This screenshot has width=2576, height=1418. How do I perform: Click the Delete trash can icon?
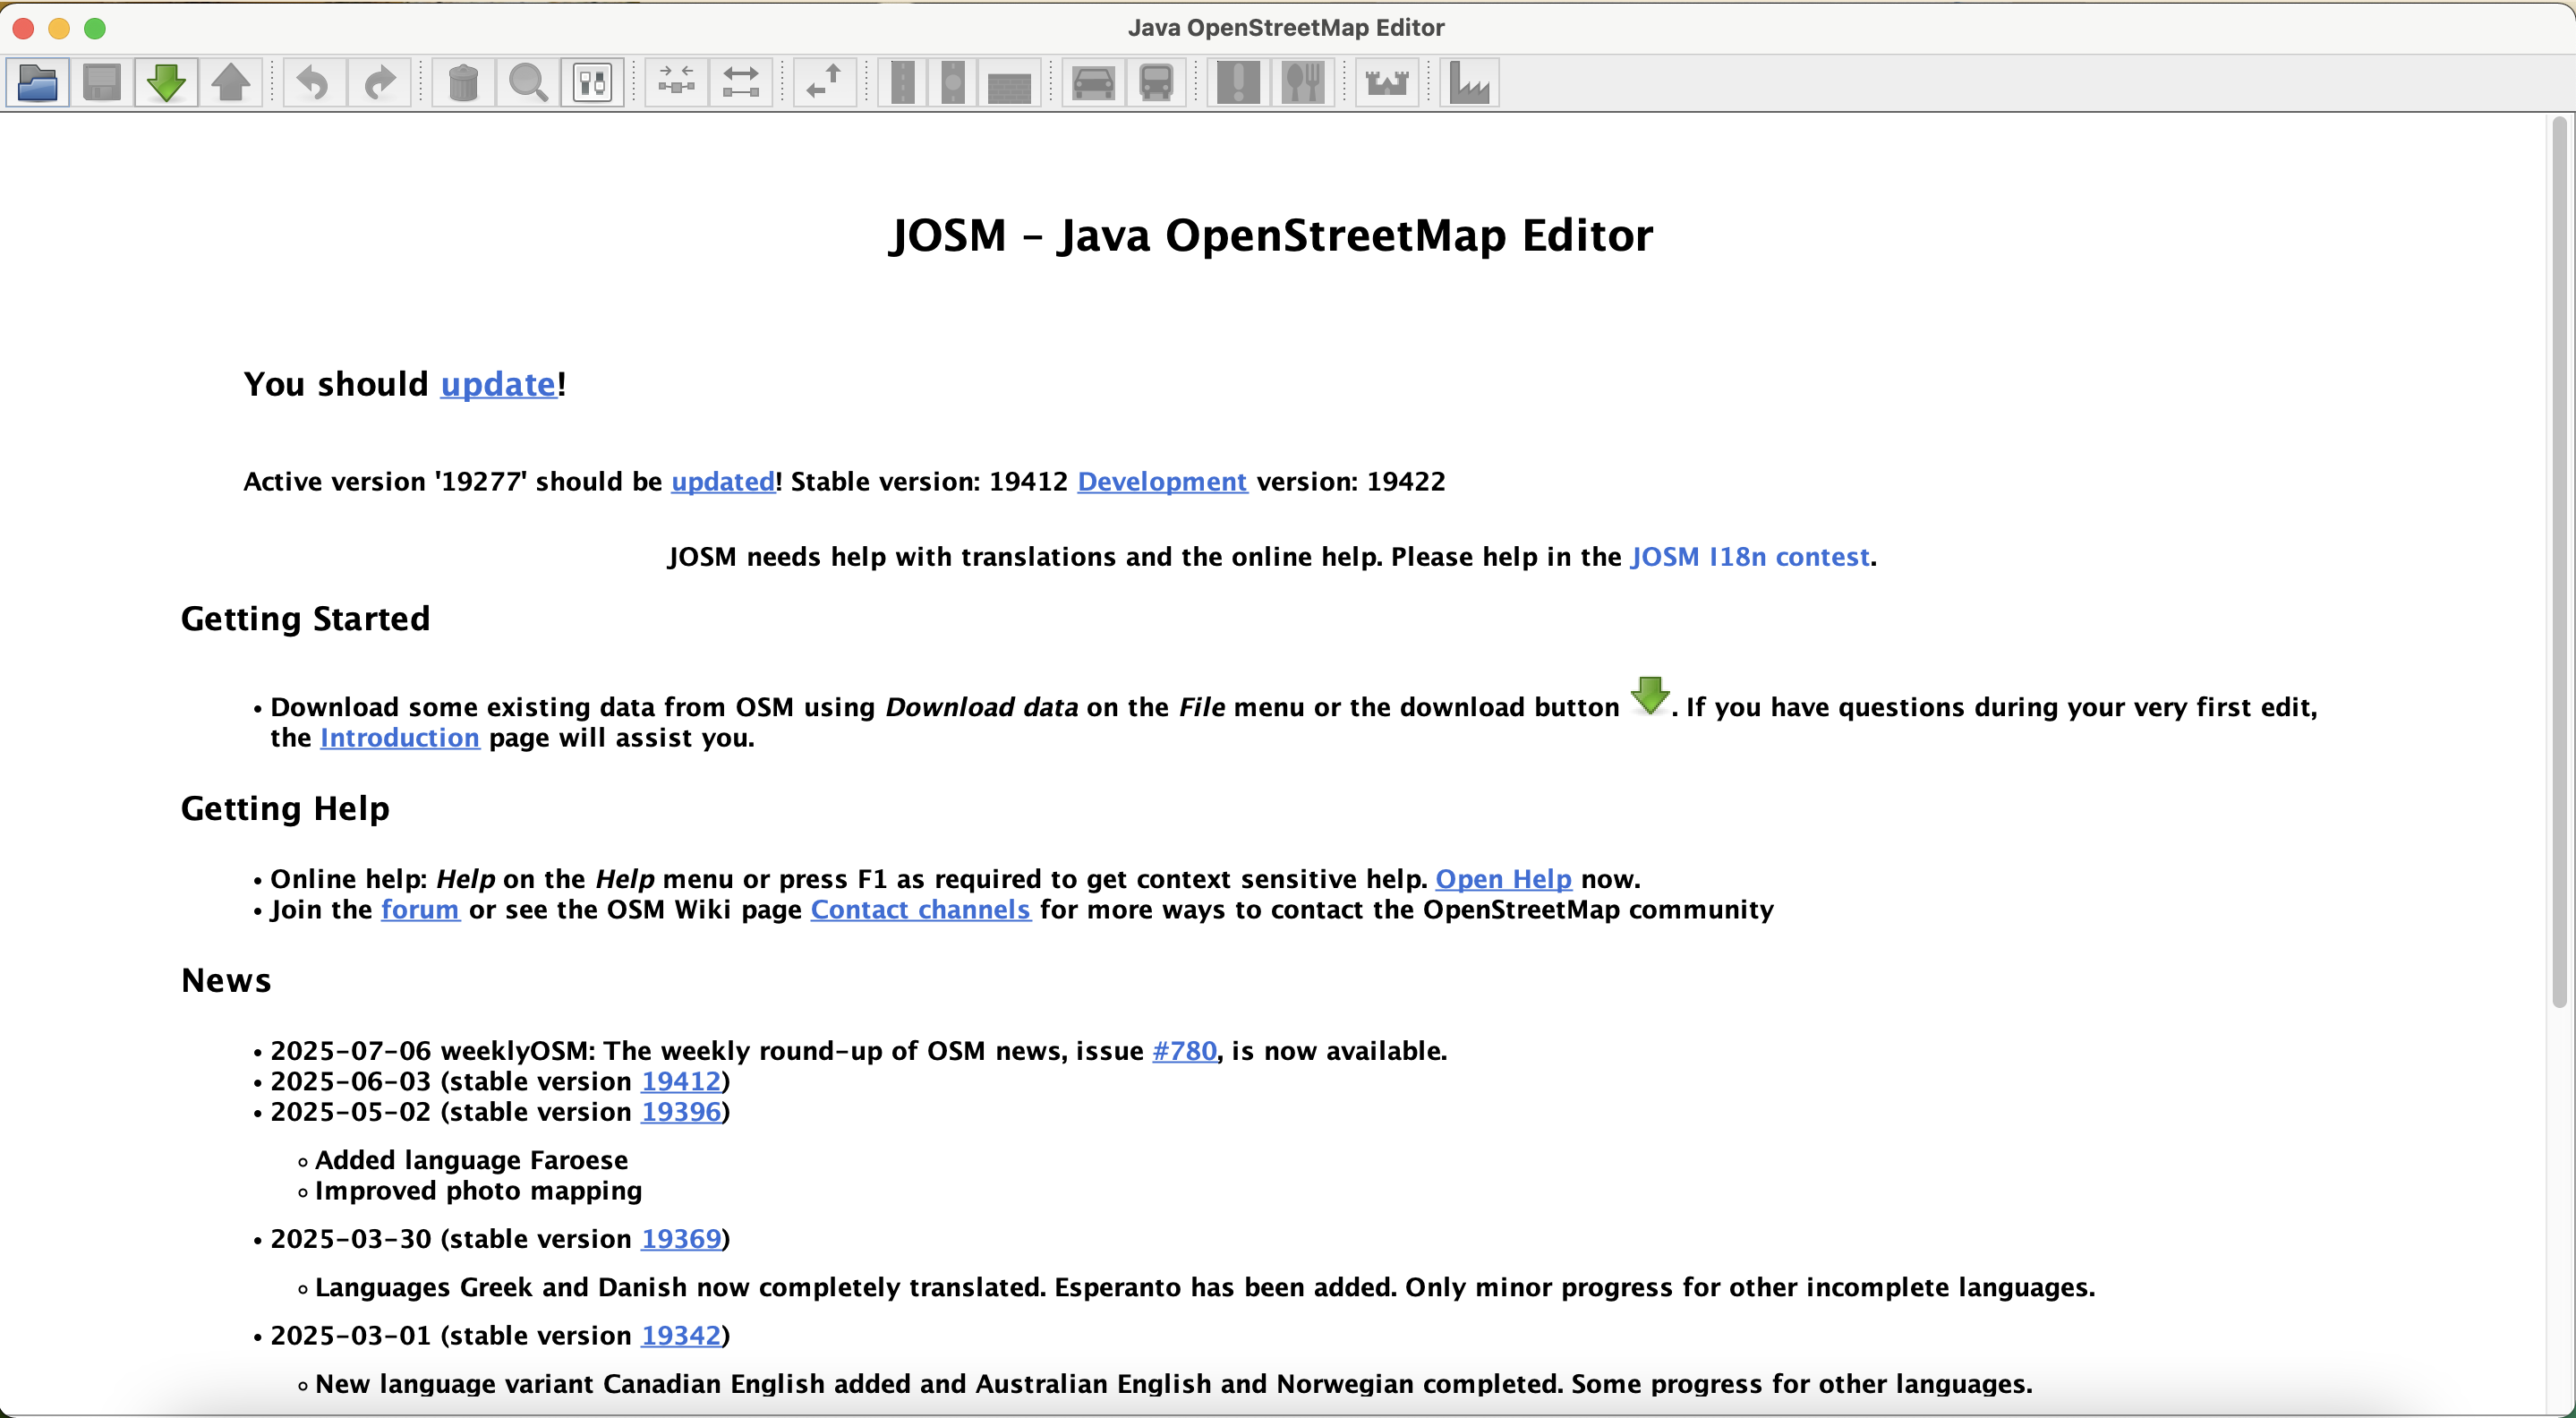pos(463,83)
